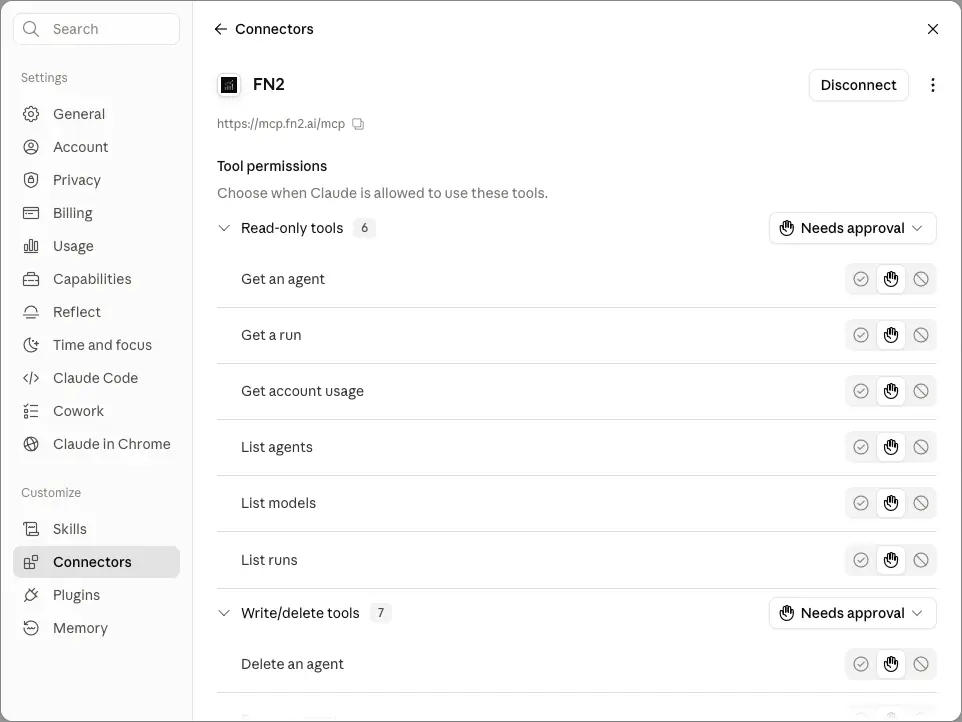Screen dimensions: 962x722
Task: Allow the List models tool always
Action: [861, 503]
